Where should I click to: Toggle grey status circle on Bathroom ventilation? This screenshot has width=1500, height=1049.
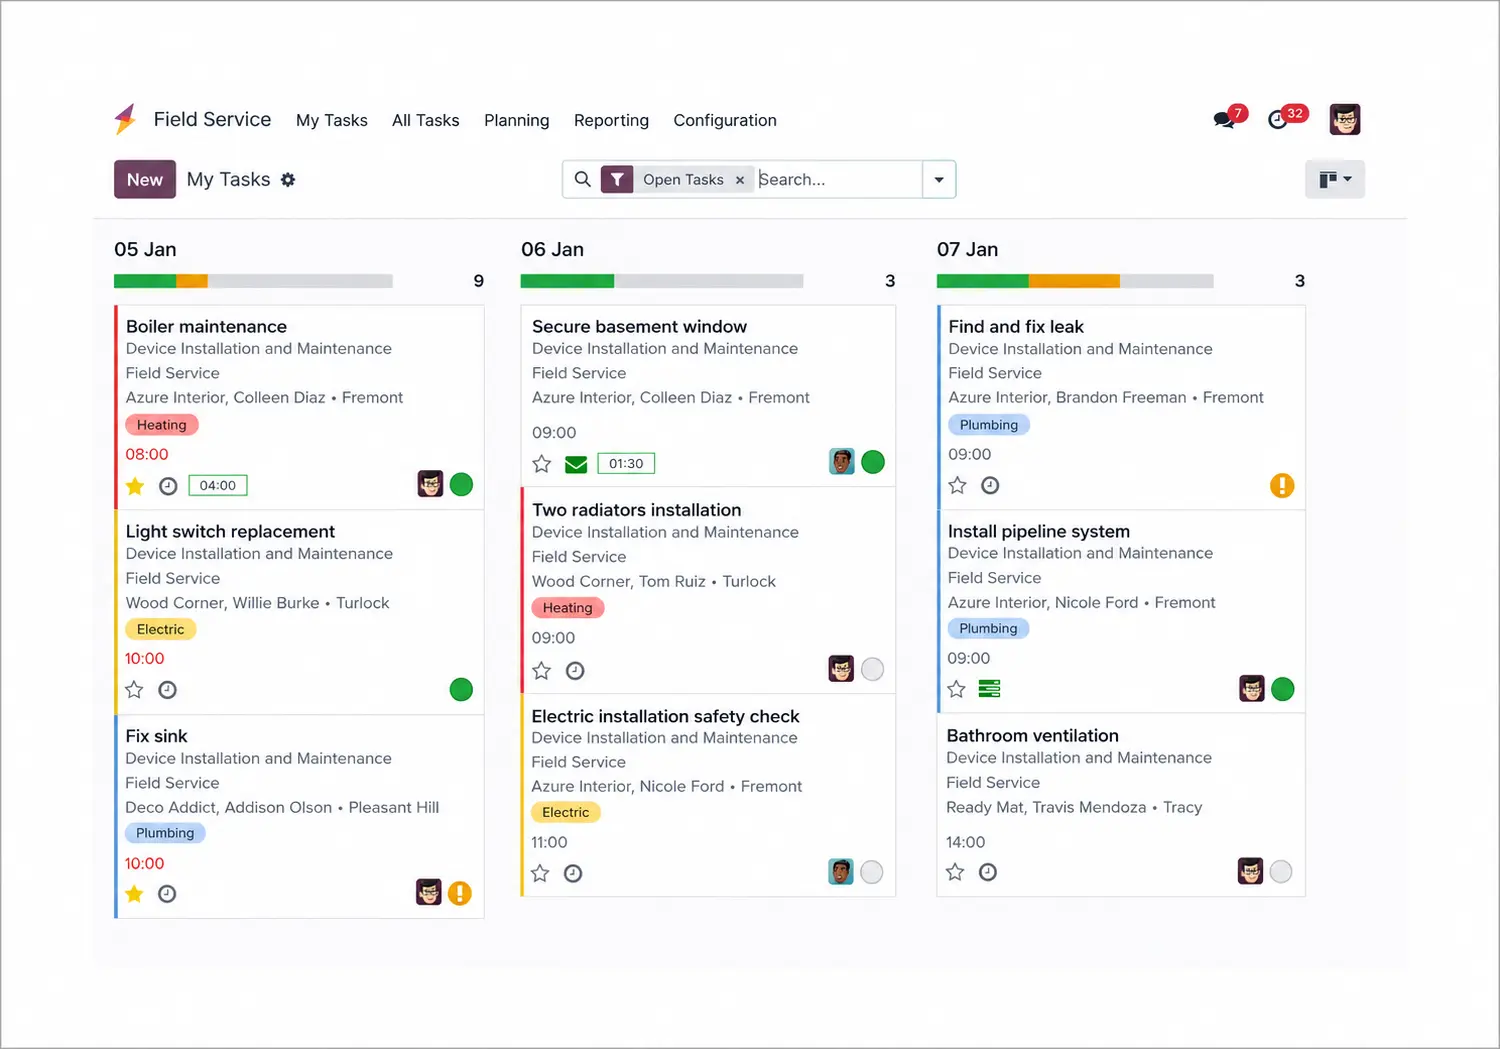click(x=1281, y=872)
